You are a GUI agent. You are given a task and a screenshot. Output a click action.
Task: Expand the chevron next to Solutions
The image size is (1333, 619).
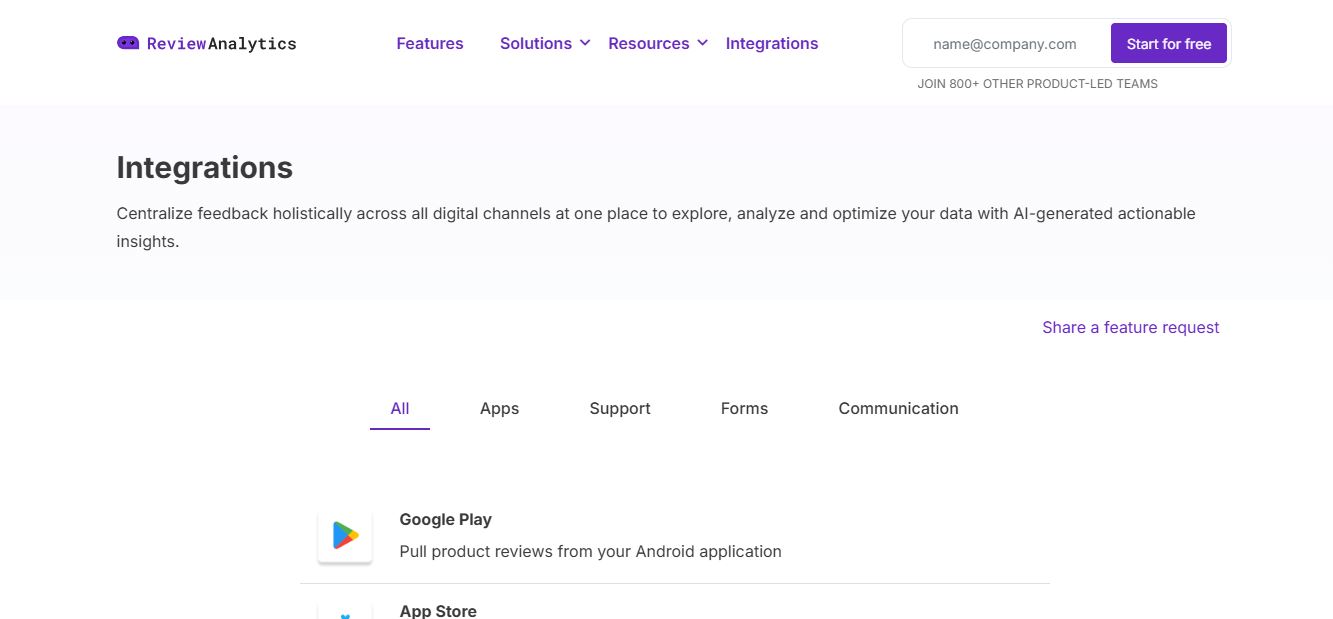tap(585, 43)
